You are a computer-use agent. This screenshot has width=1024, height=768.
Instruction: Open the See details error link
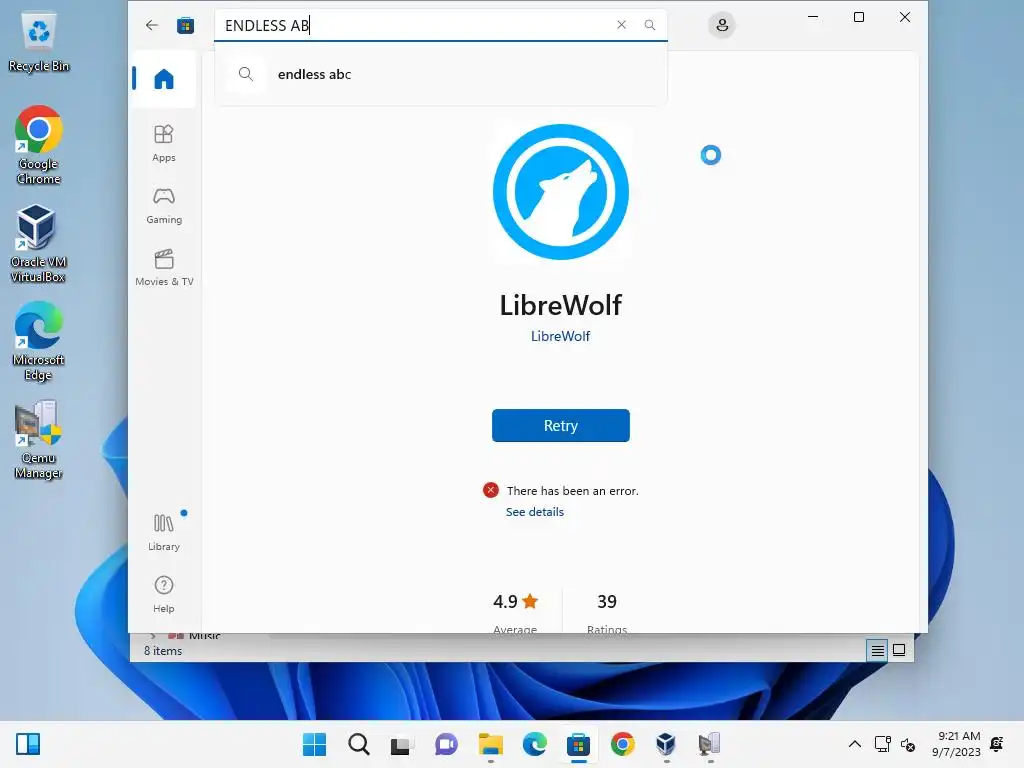coord(534,512)
